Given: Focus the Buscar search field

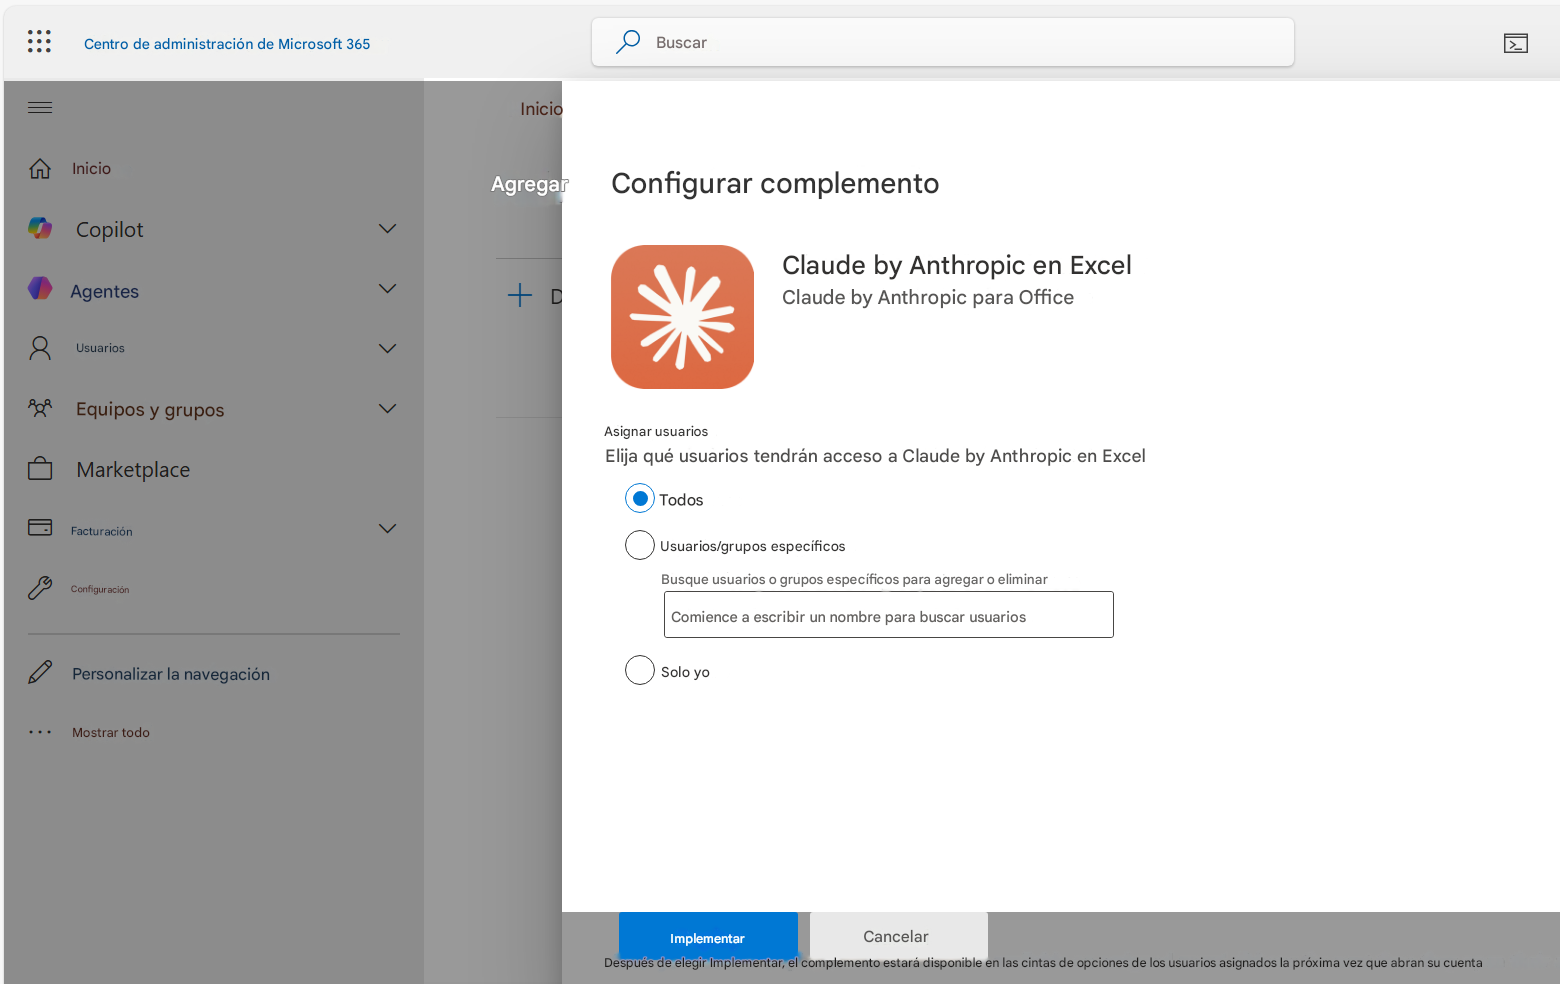Looking at the screenshot, I should coord(942,42).
